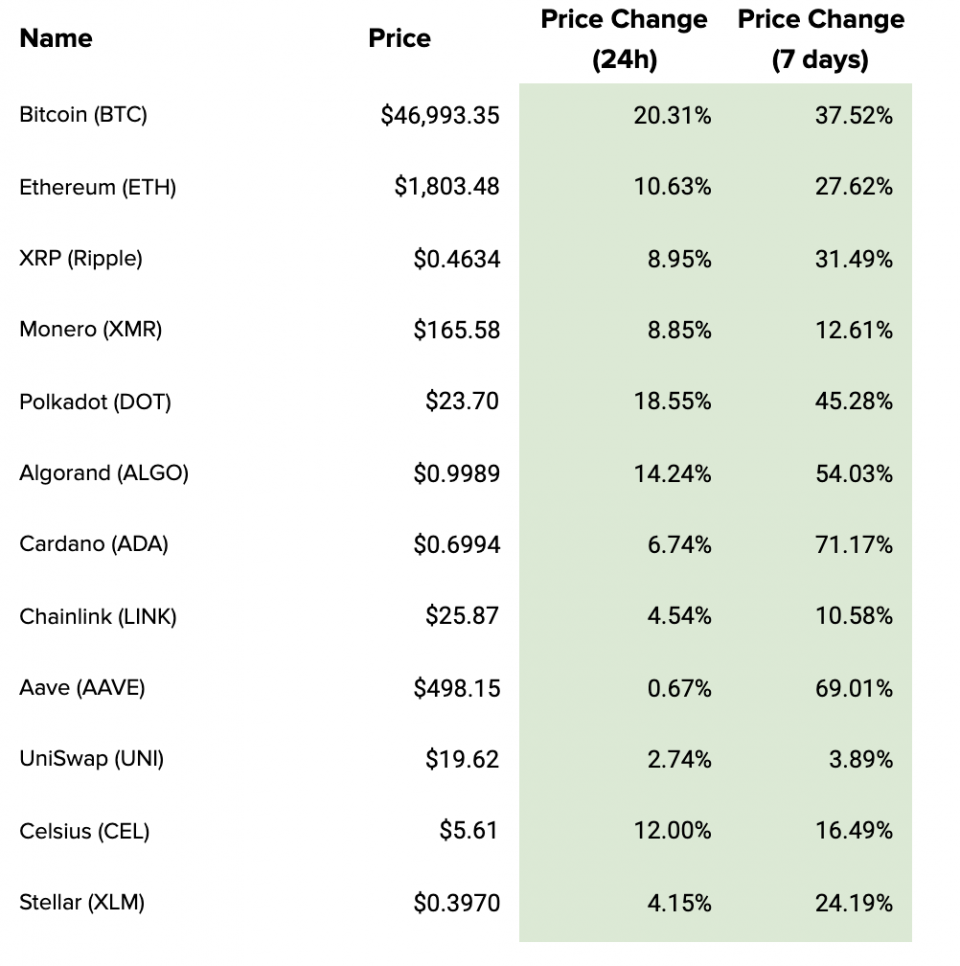
Task: Select the Price Change (7 days) header
Action: tap(820, 40)
